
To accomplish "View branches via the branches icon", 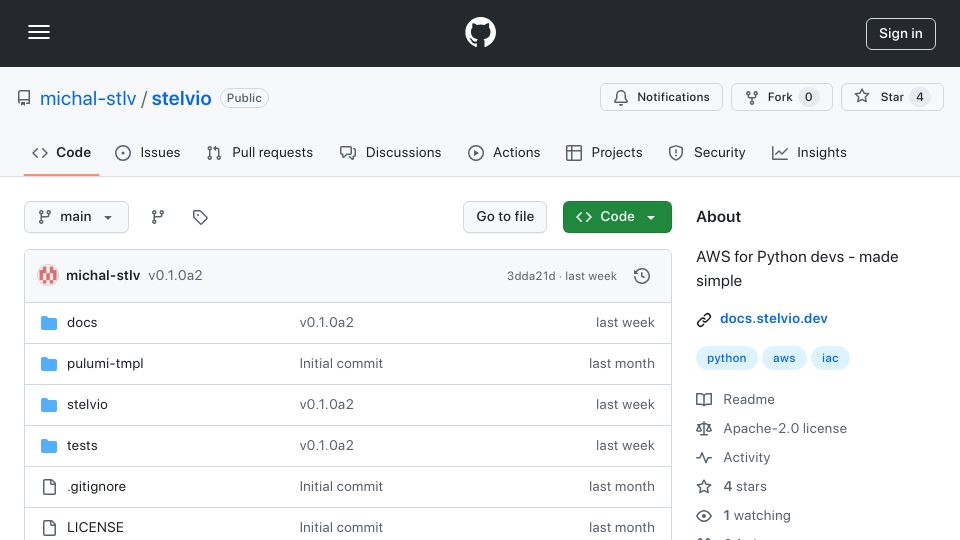I will 158,217.
